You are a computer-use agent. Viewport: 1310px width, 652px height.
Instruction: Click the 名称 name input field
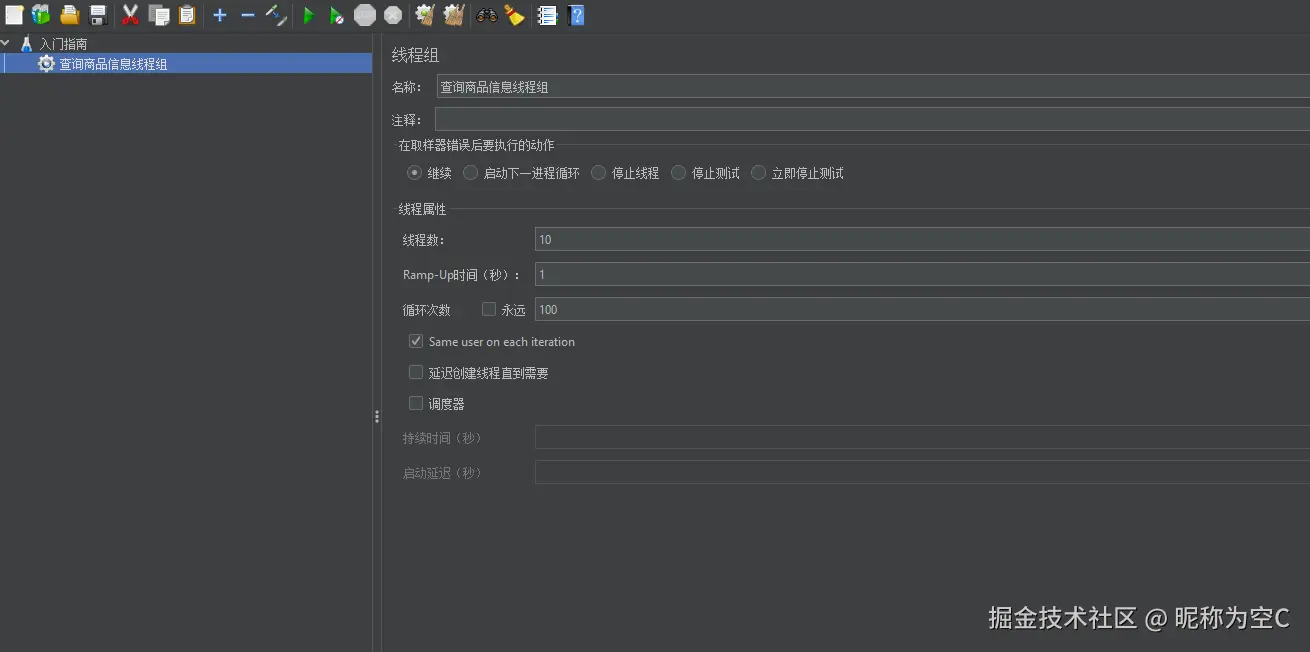click(x=873, y=87)
